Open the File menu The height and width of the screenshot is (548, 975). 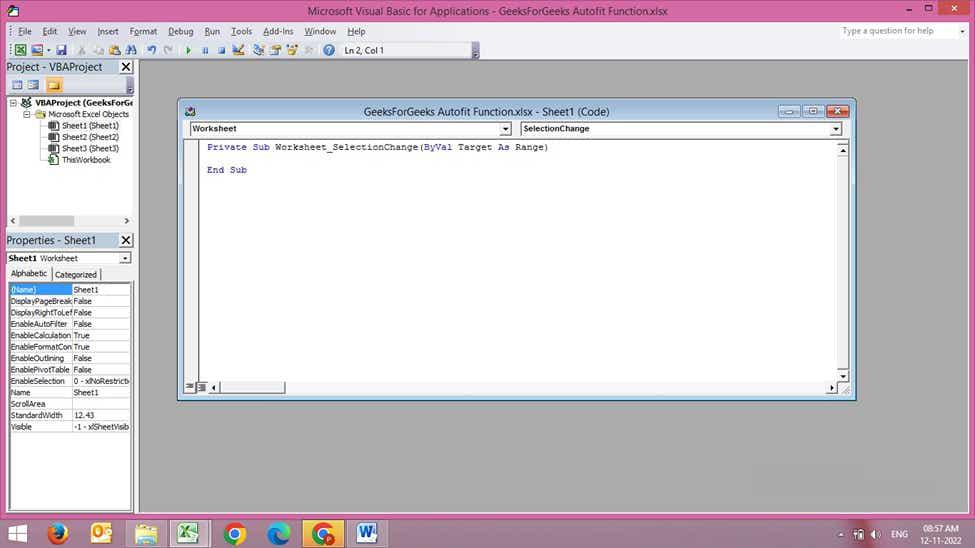coord(25,31)
